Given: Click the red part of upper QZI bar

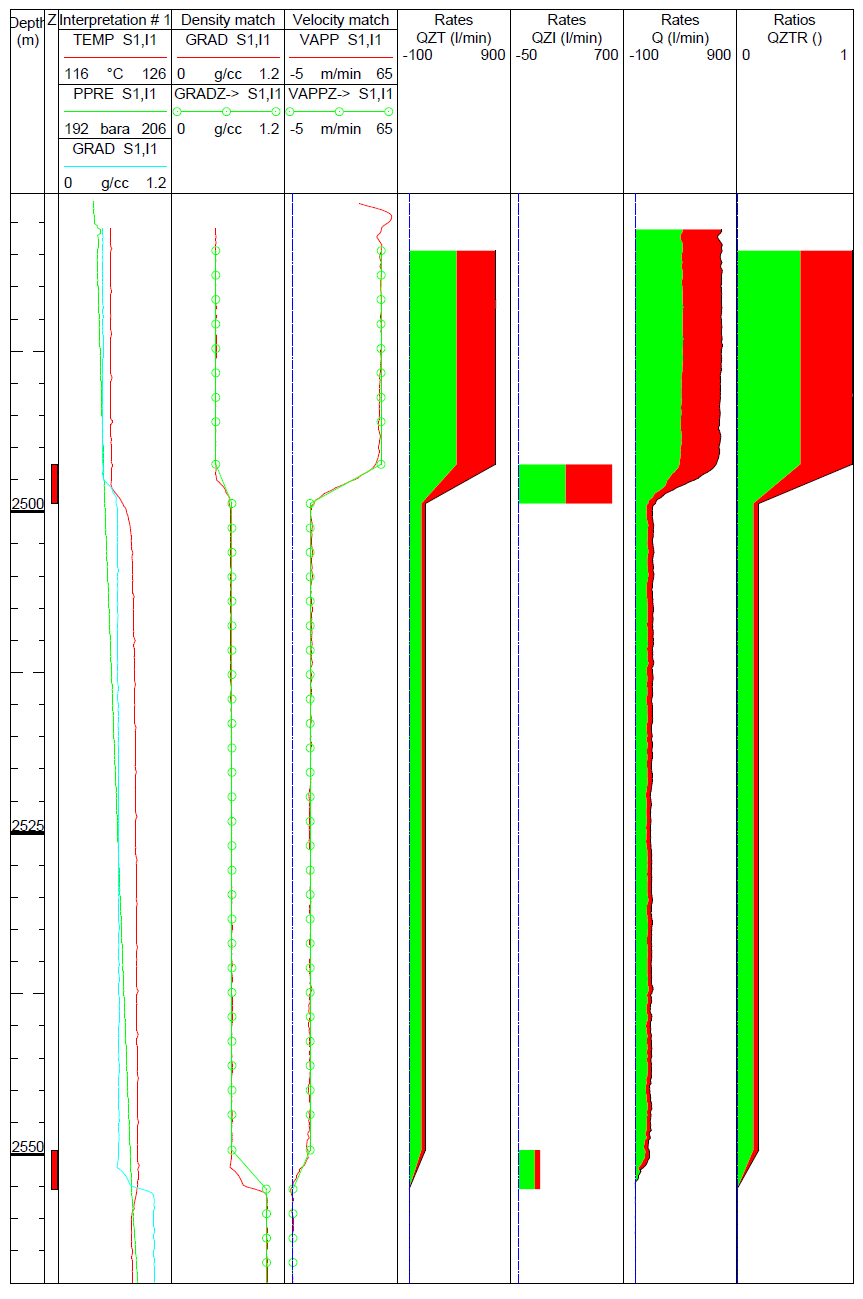Looking at the screenshot, I should pos(588,483).
